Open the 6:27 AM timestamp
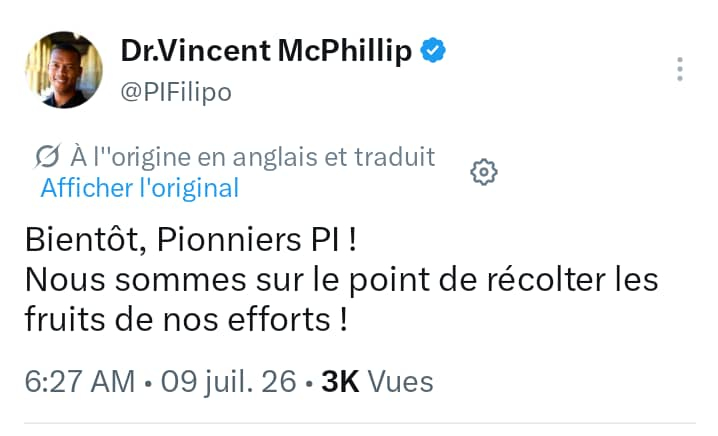The width and height of the screenshot is (718, 436). pos(80,382)
